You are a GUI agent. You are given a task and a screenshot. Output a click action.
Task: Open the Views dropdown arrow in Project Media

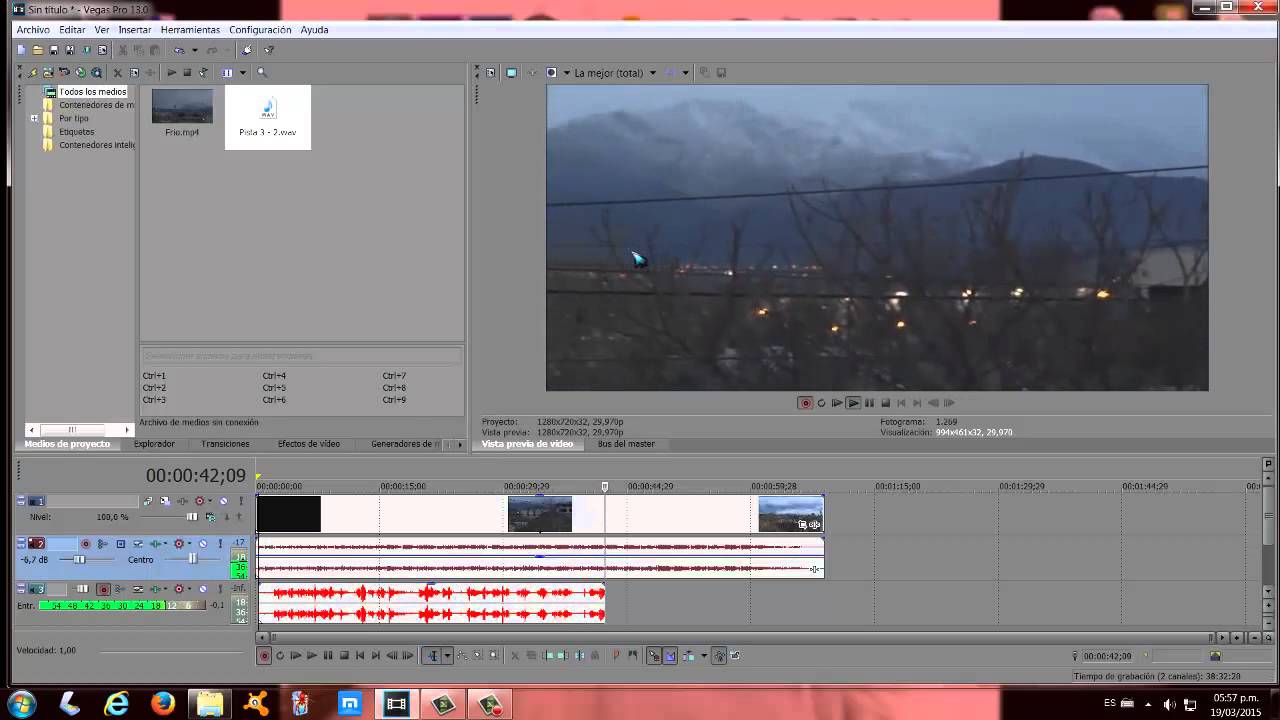243,72
